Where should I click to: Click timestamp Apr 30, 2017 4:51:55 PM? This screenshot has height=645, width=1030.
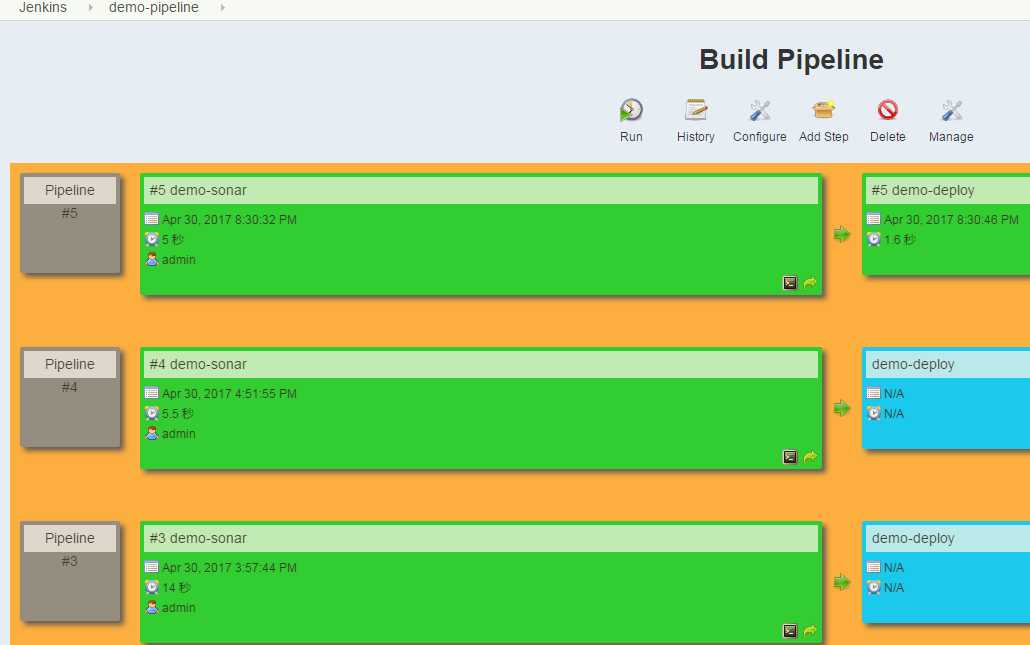tap(229, 393)
